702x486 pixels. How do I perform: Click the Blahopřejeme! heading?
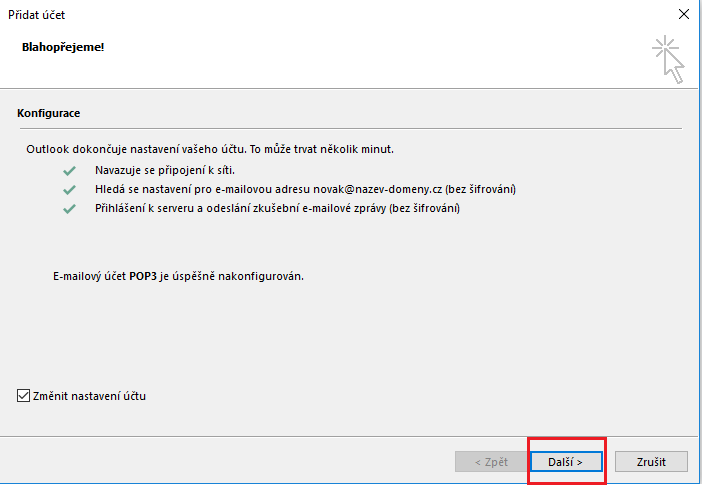(62, 47)
